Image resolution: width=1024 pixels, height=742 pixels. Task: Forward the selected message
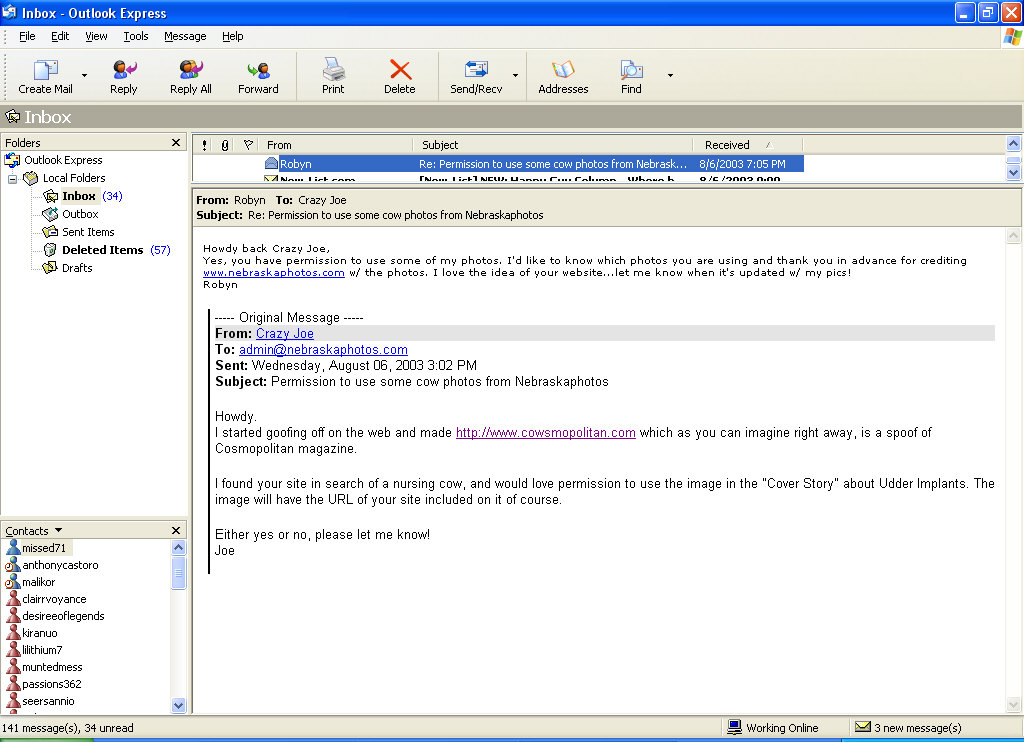pyautogui.click(x=258, y=72)
